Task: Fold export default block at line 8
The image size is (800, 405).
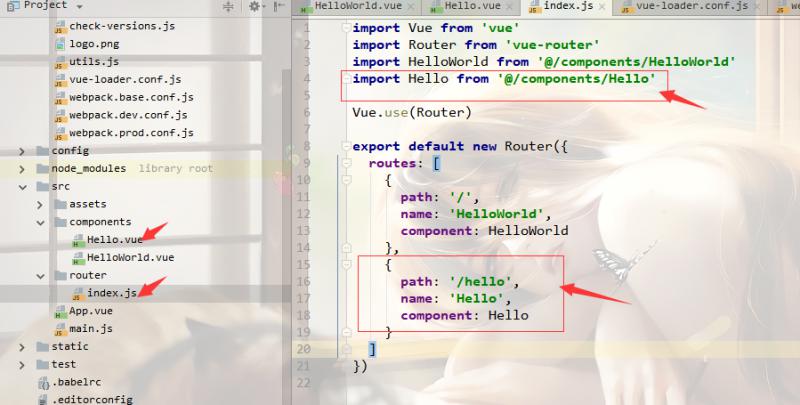Action: tap(346, 146)
